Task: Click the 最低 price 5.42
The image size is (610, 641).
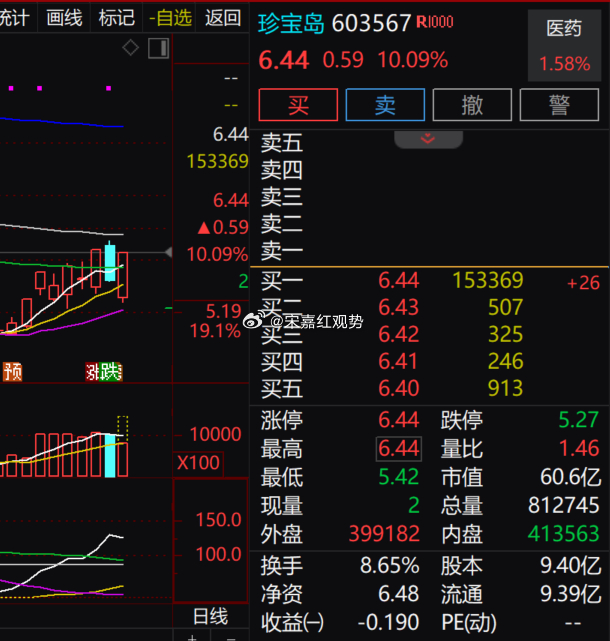Action: click(399, 477)
